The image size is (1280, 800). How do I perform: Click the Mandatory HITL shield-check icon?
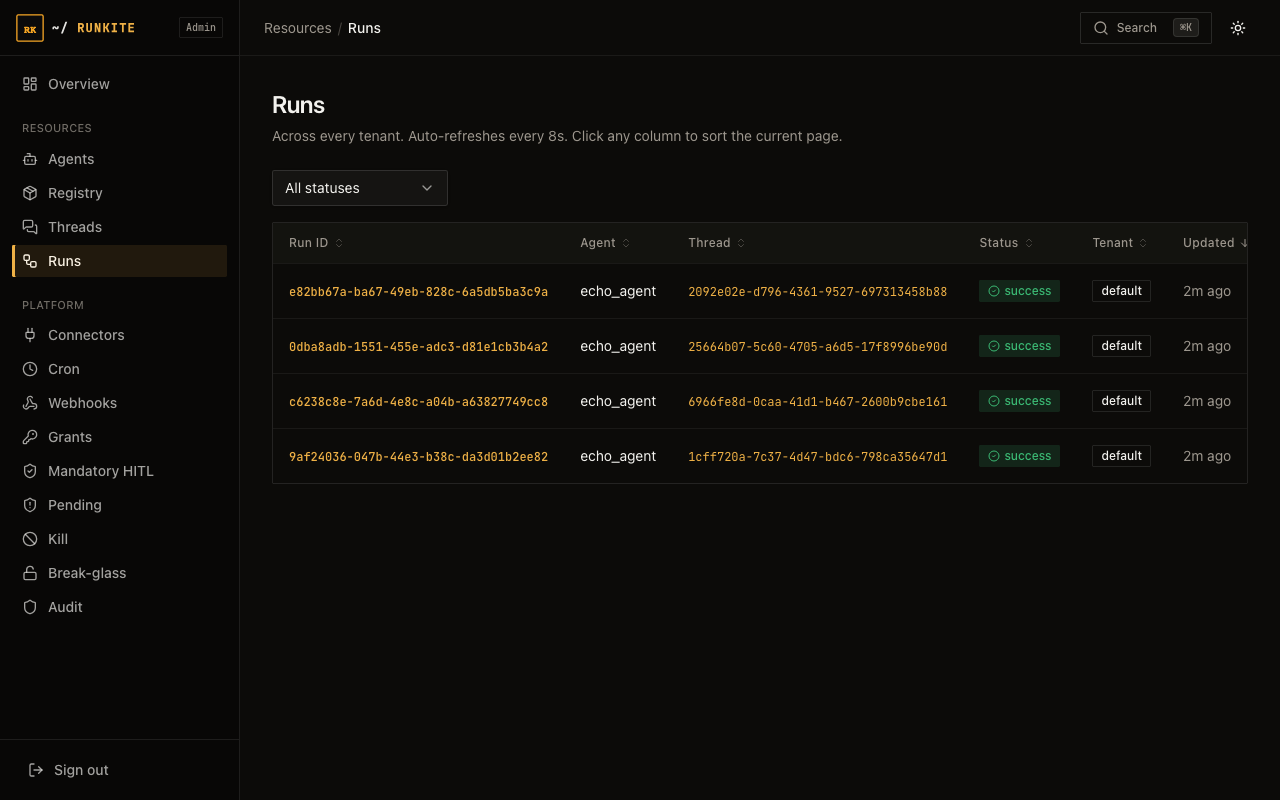(x=30, y=471)
